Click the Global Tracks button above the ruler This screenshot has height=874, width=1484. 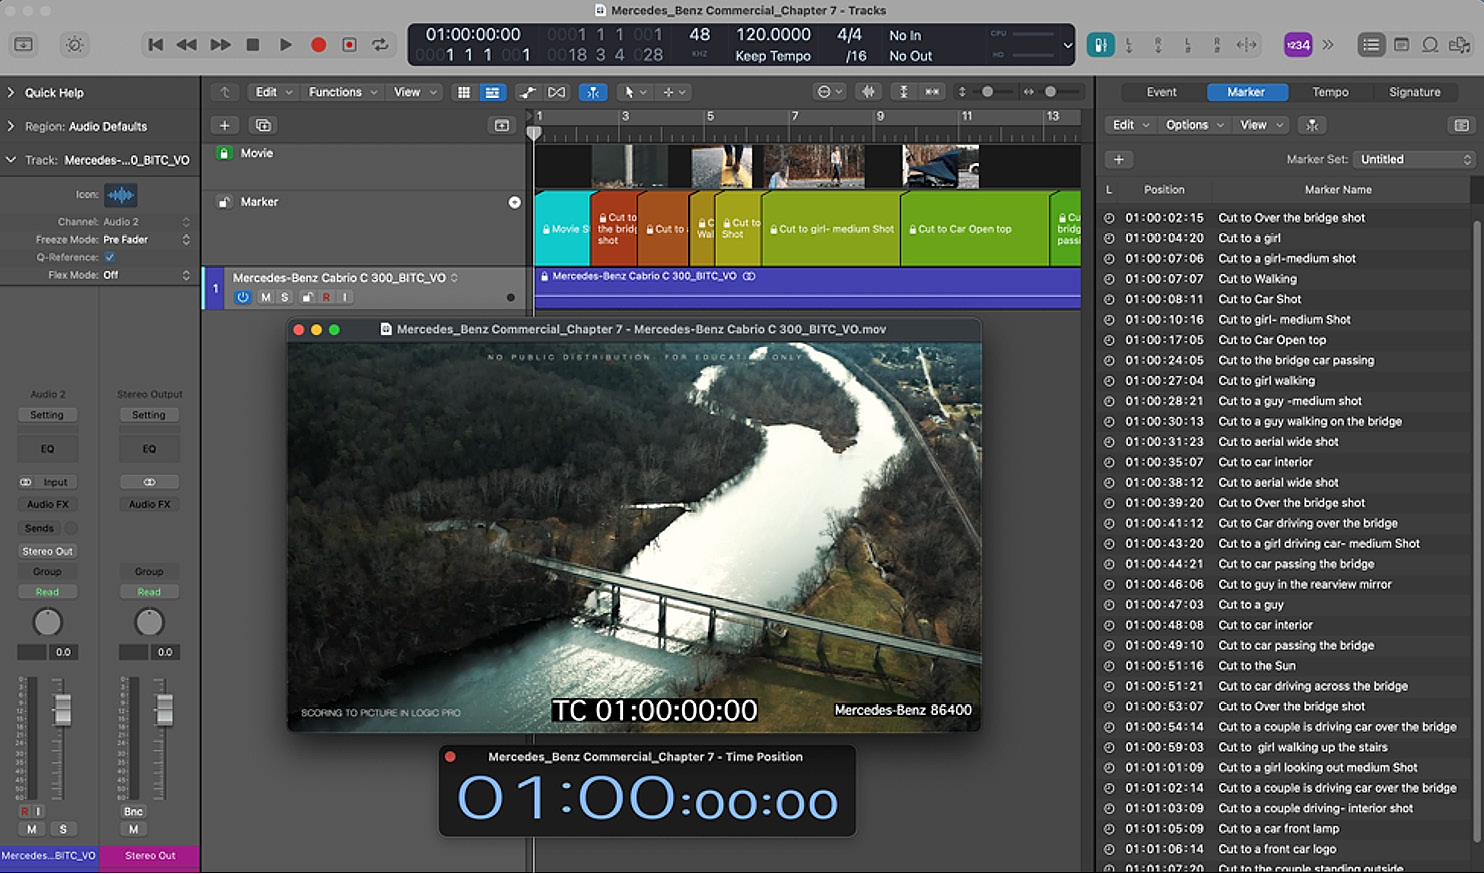click(502, 125)
